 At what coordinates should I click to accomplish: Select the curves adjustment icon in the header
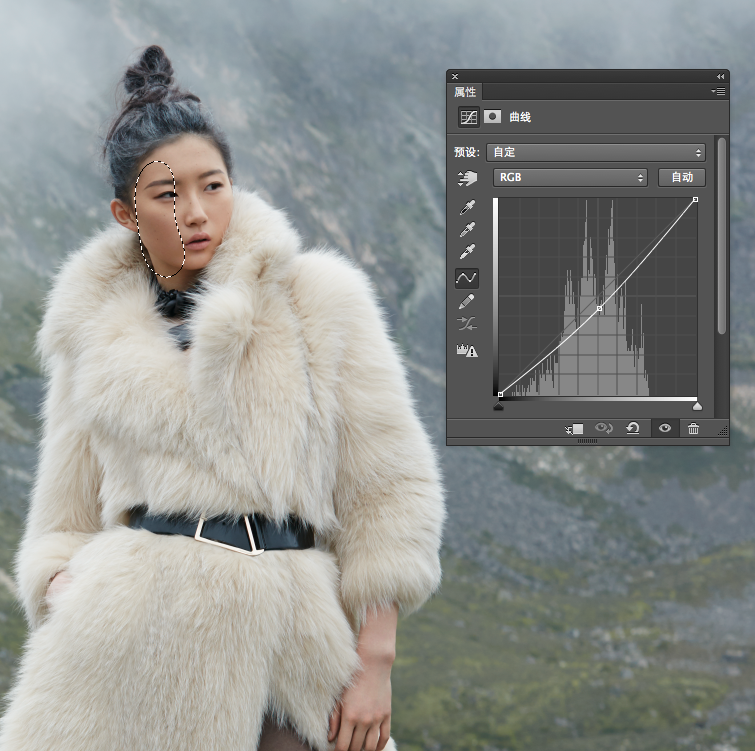(469, 117)
